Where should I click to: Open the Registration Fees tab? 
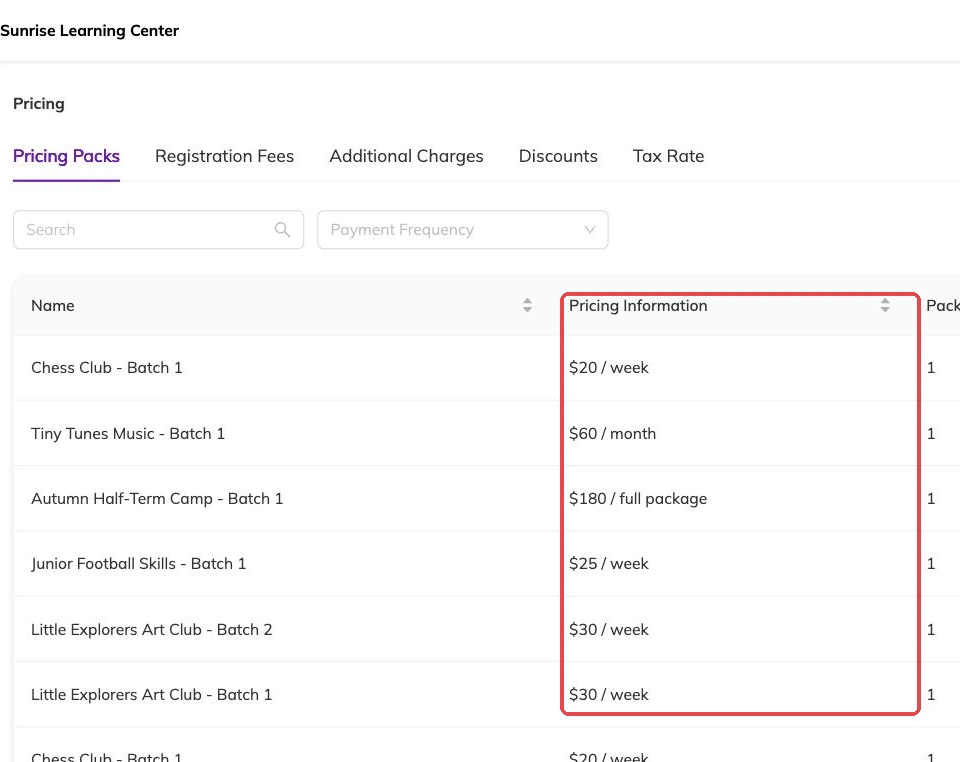(x=225, y=156)
